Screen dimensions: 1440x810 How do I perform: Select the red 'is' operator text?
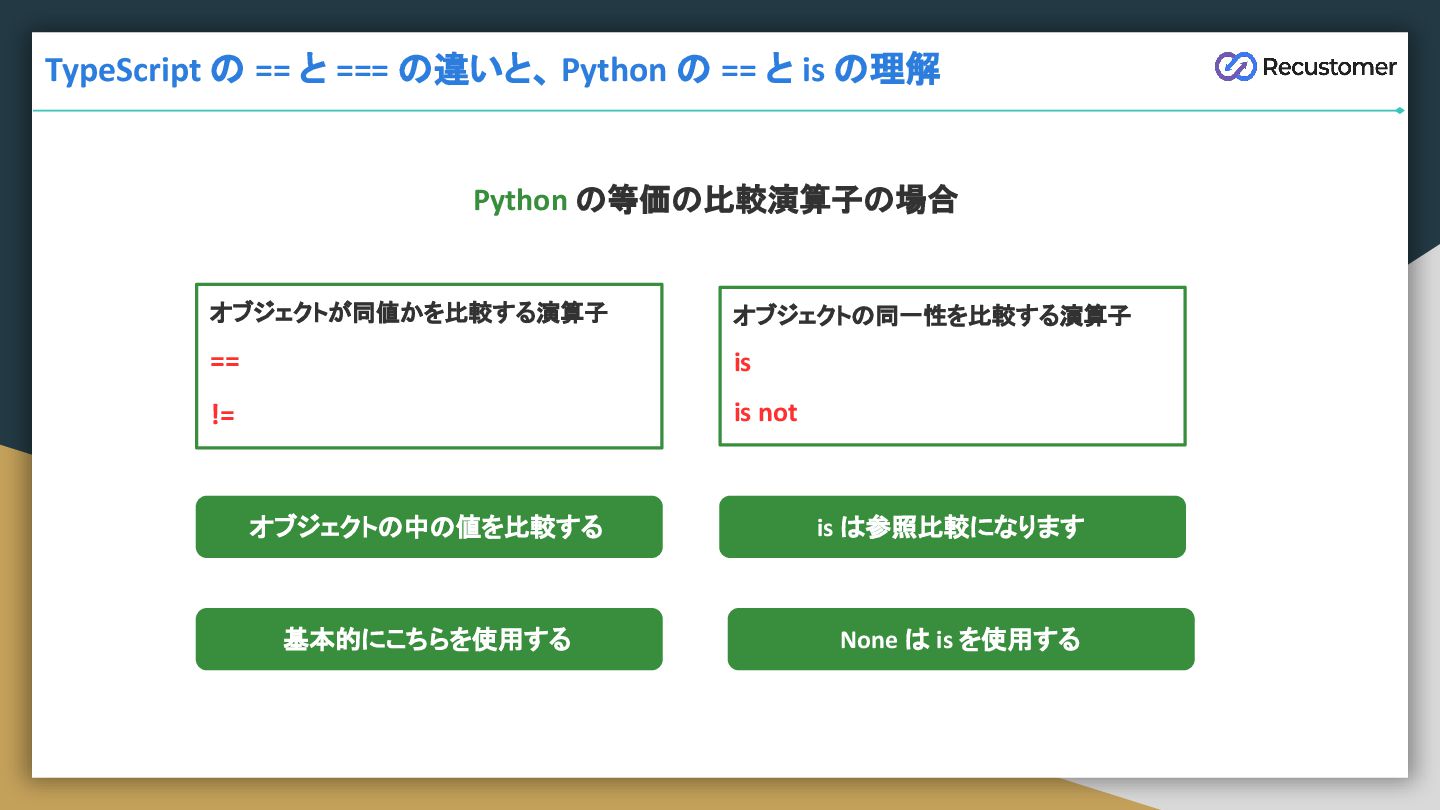tap(742, 363)
